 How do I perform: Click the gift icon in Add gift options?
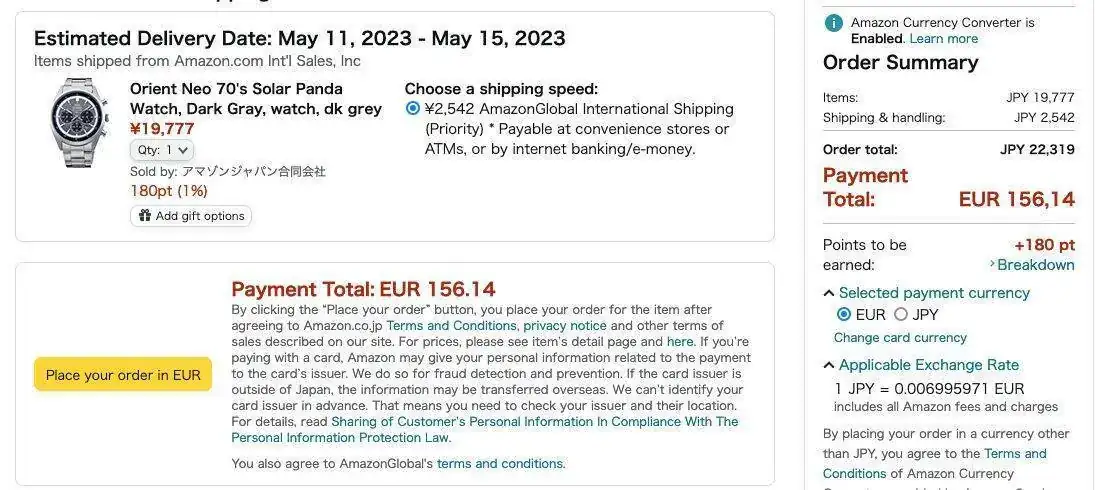click(145, 216)
